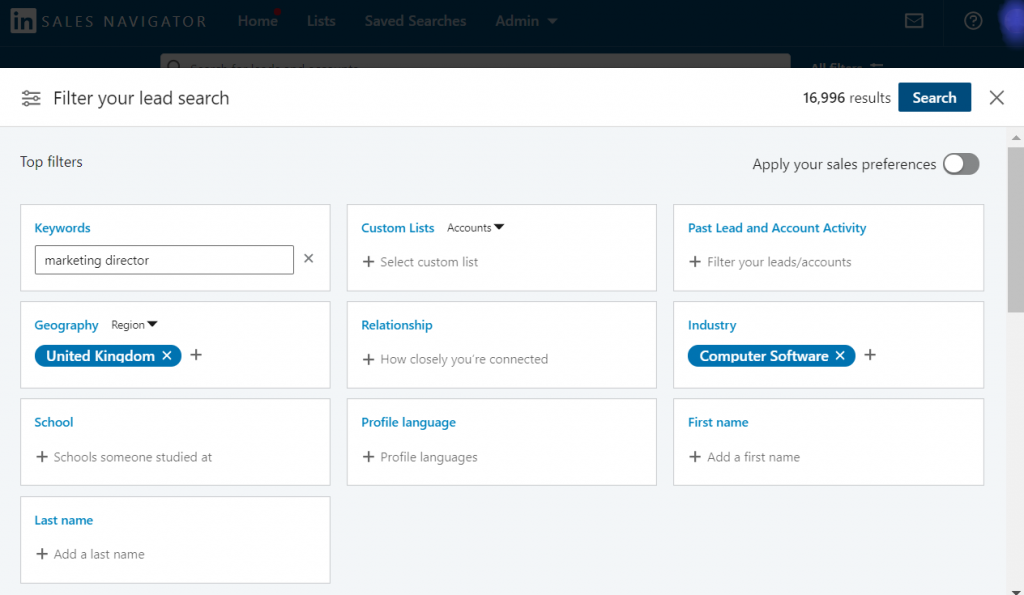Open the Region dropdown in Geography
Viewport: 1024px width, 595px height.
coord(134,325)
